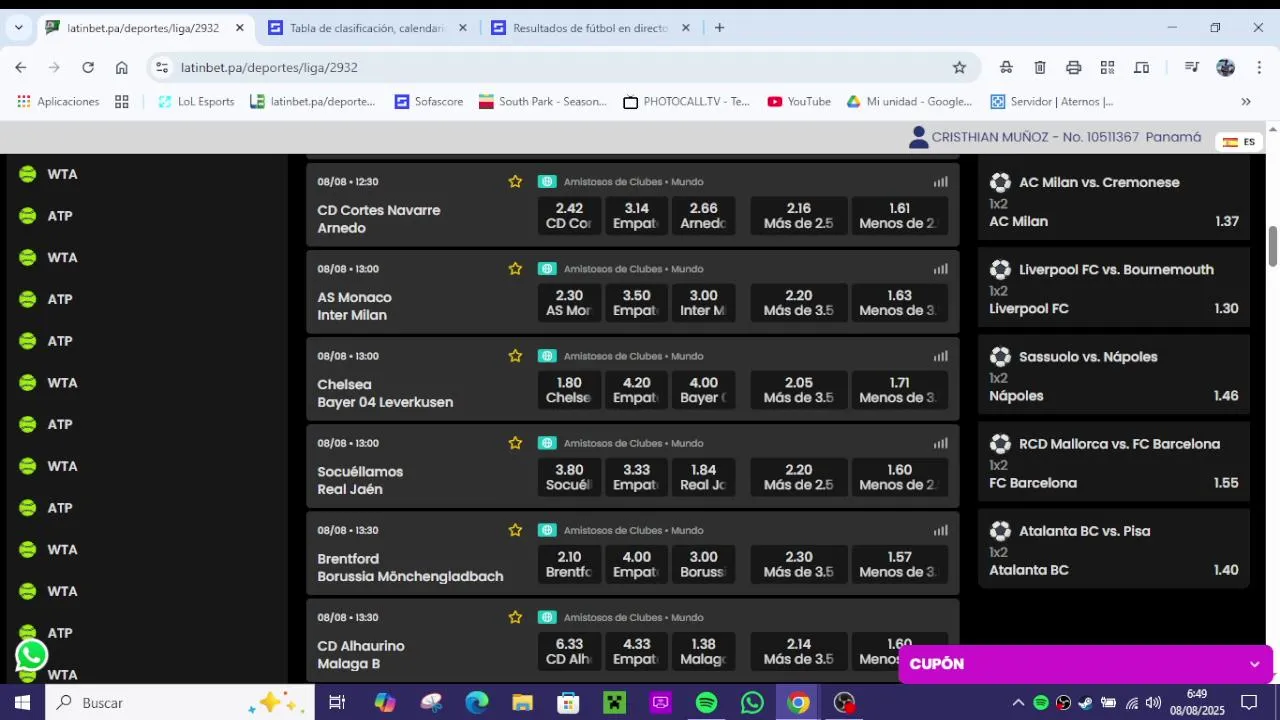Screen dimensions: 1280x720
Task: Open statistics bars icon for CD Cortes Navarre match
Action: [940, 182]
